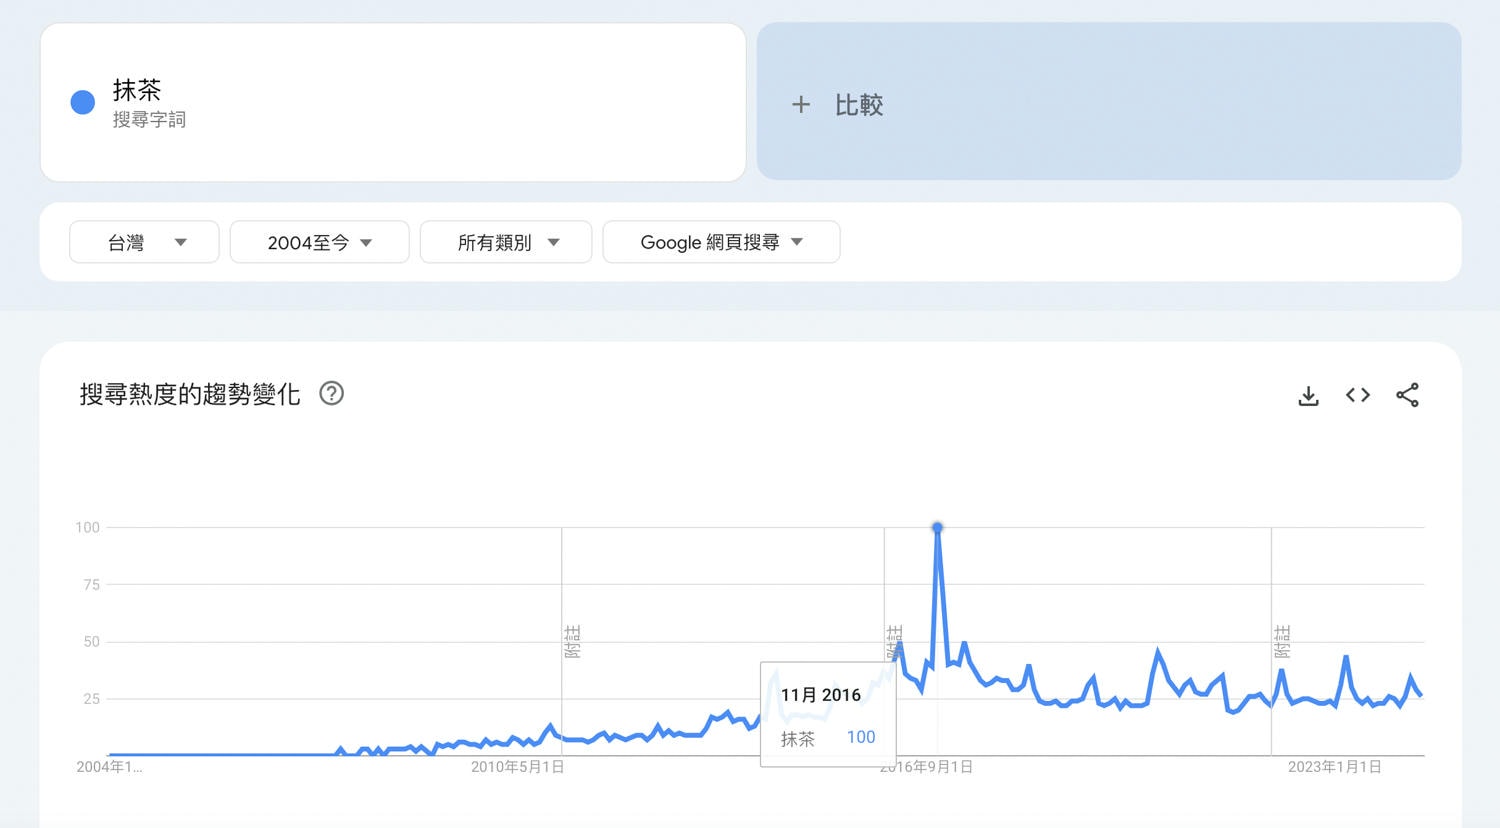Image resolution: width=1500 pixels, height=828 pixels.
Task: Click the 25 y-axis label
Action: point(92,698)
